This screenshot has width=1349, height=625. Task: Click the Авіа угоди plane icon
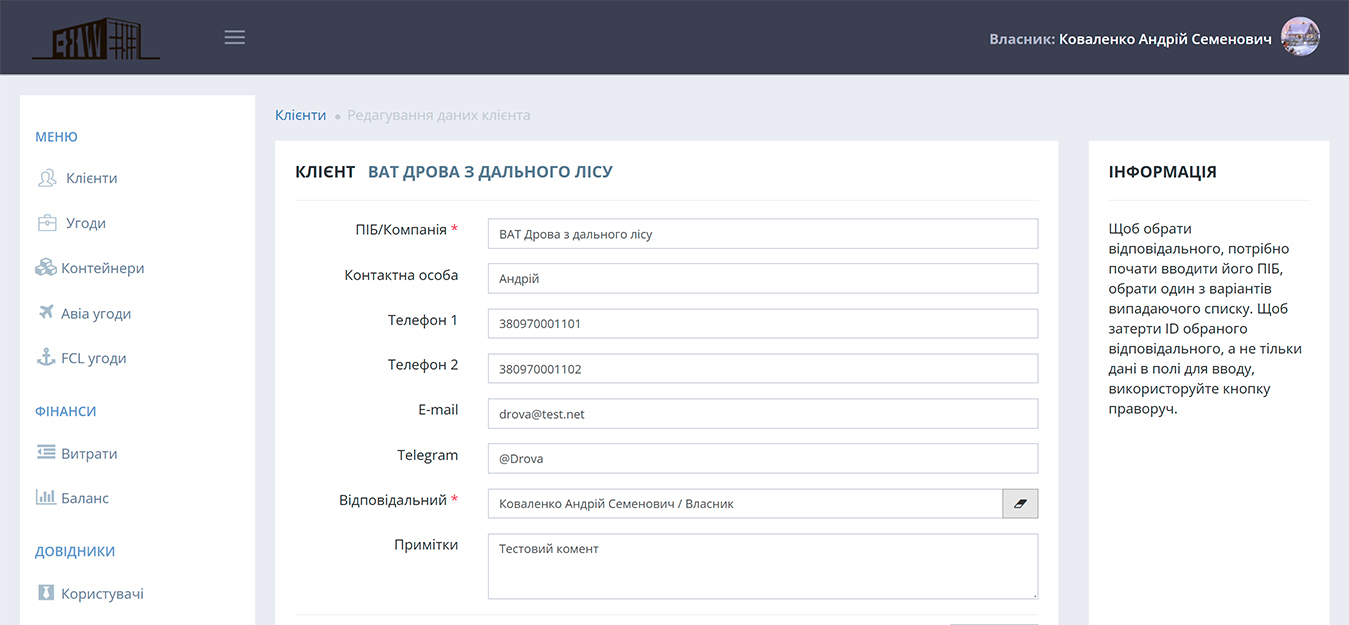[46, 313]
